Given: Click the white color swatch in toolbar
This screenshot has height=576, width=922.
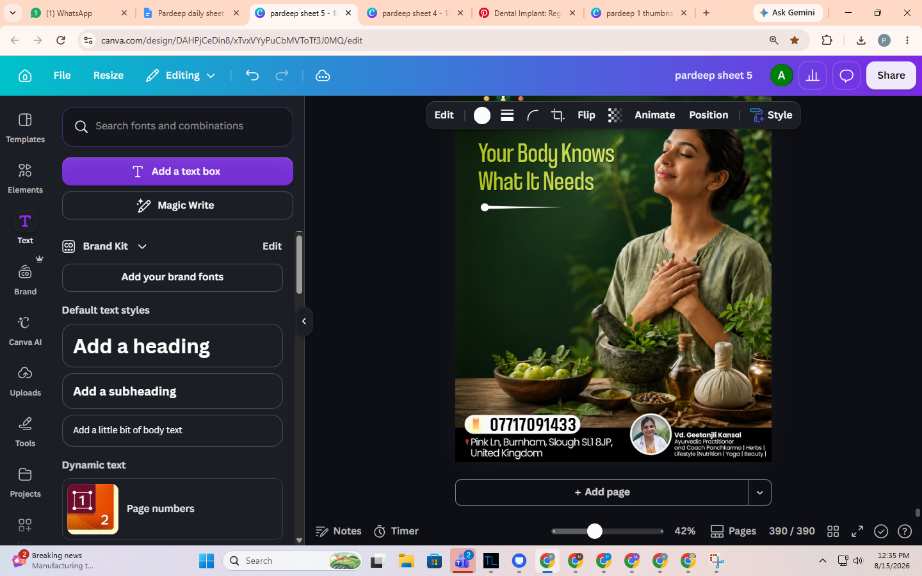Looking at the screenshot, I should (x=482, y=115).
